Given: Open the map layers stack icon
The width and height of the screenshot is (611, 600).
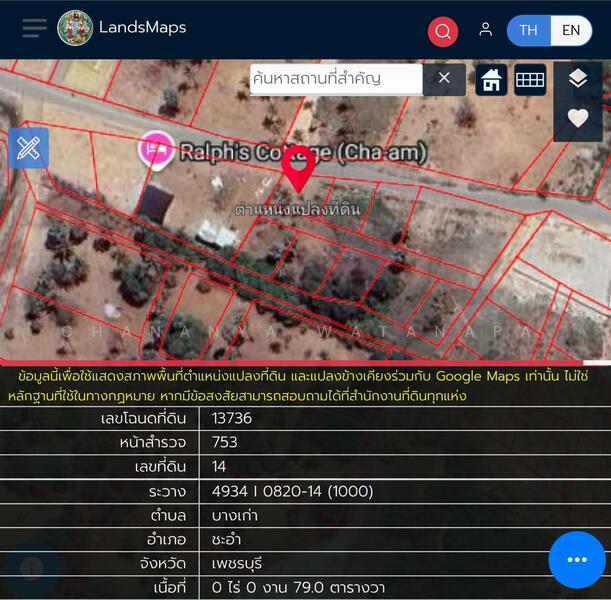Looking at the screenshot, I should click(x=578, y=79).
